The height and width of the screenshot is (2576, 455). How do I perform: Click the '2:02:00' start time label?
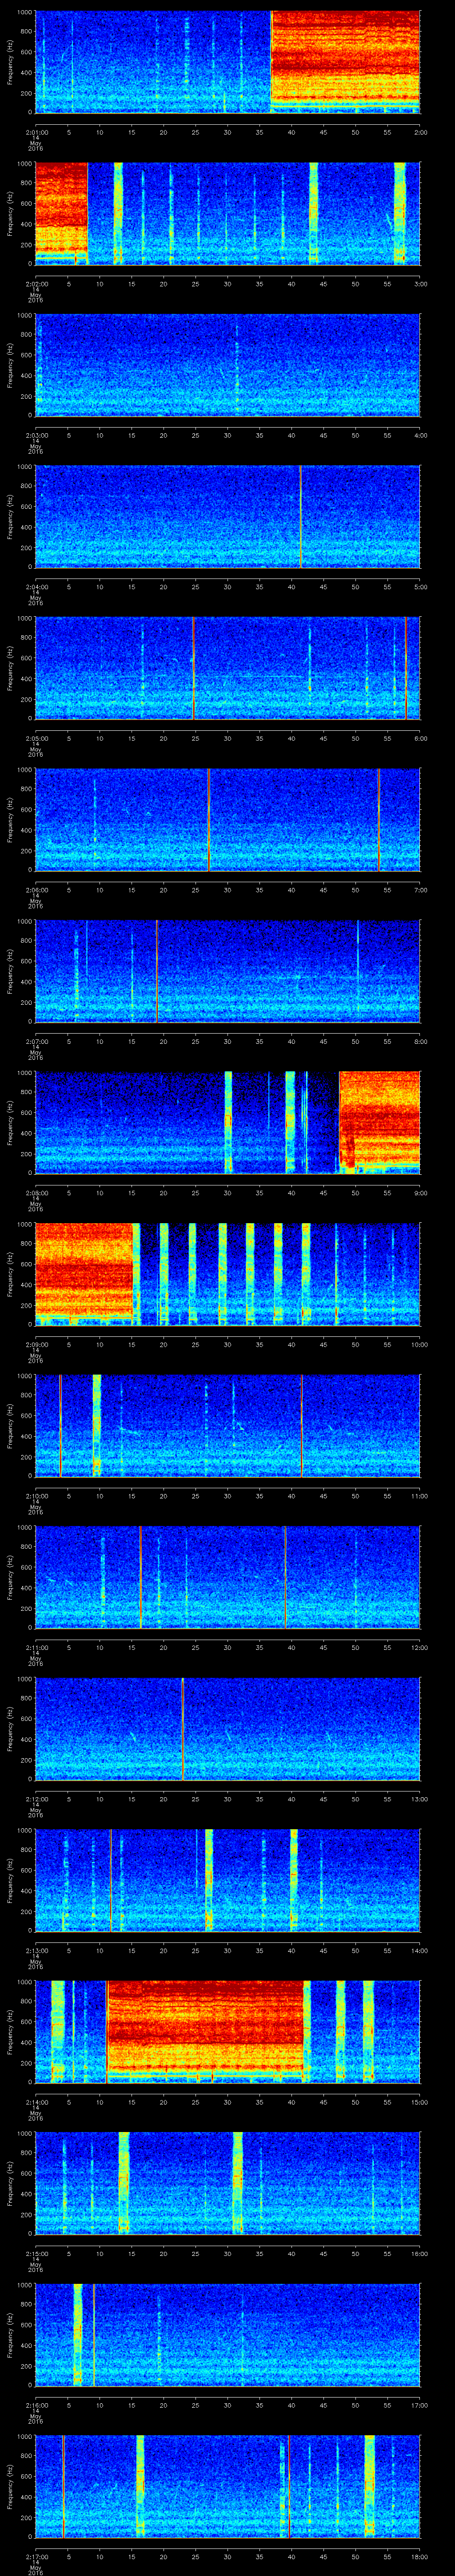click(36, 284)
